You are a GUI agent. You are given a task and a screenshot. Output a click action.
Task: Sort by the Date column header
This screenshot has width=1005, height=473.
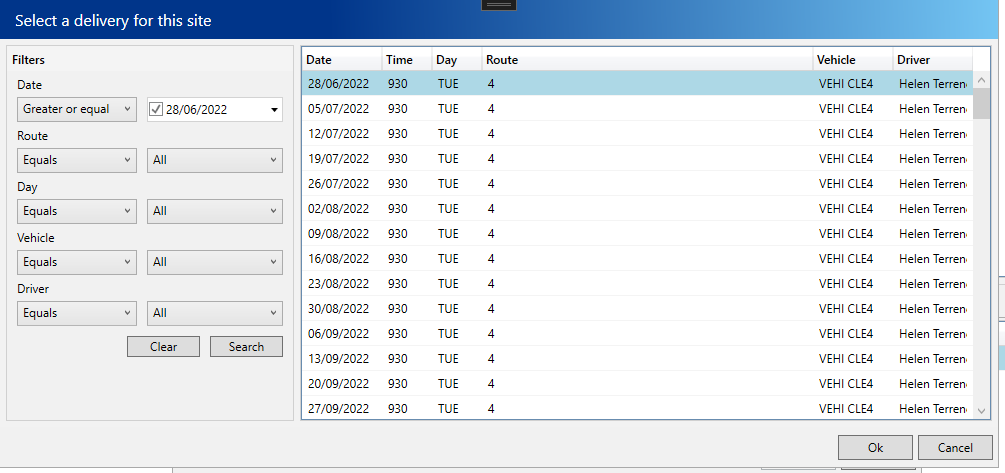click(x=341, y=60)
